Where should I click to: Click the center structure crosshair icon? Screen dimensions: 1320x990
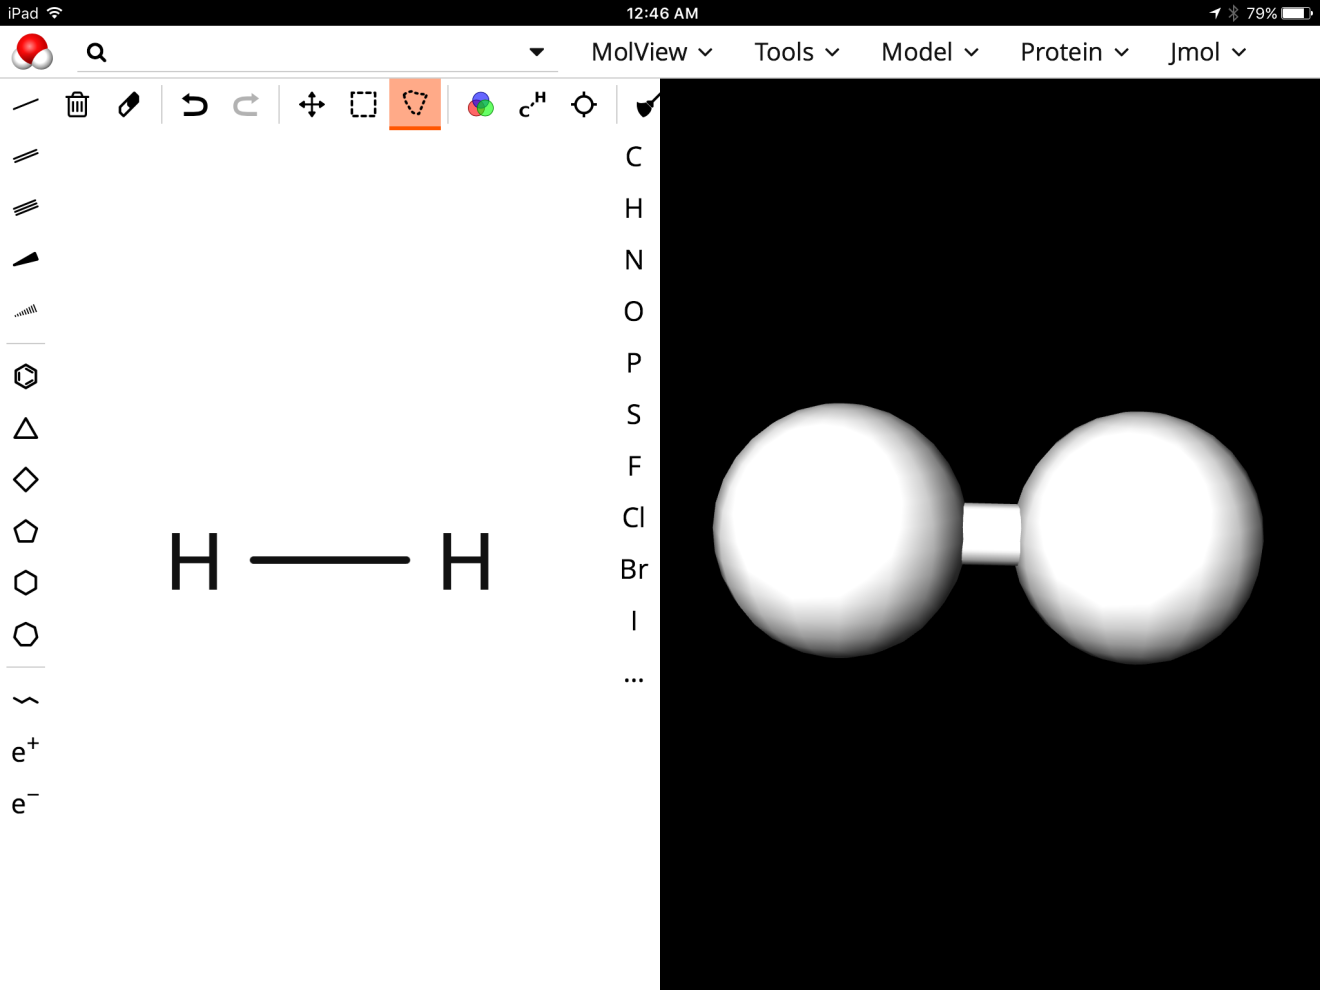584,104
